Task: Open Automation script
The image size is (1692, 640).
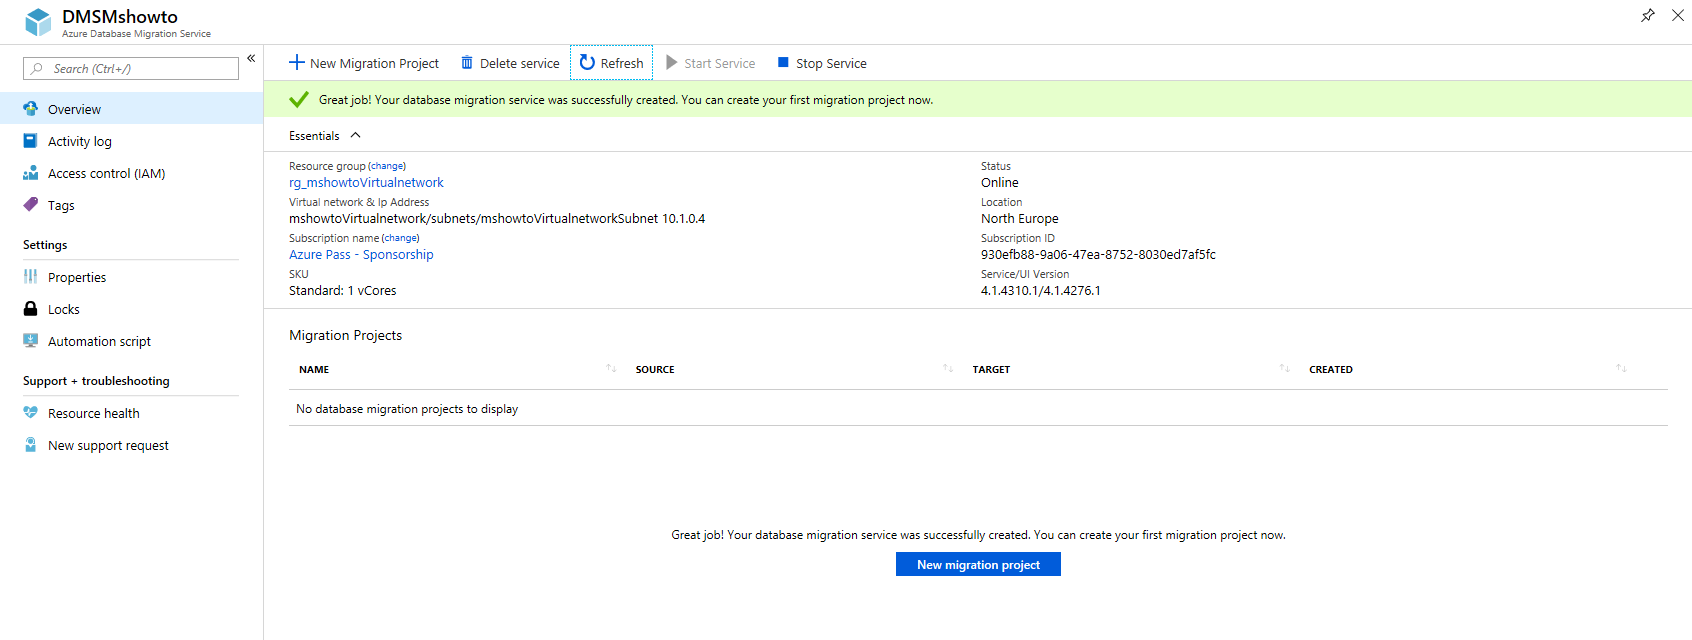Action: pos(99,341)
